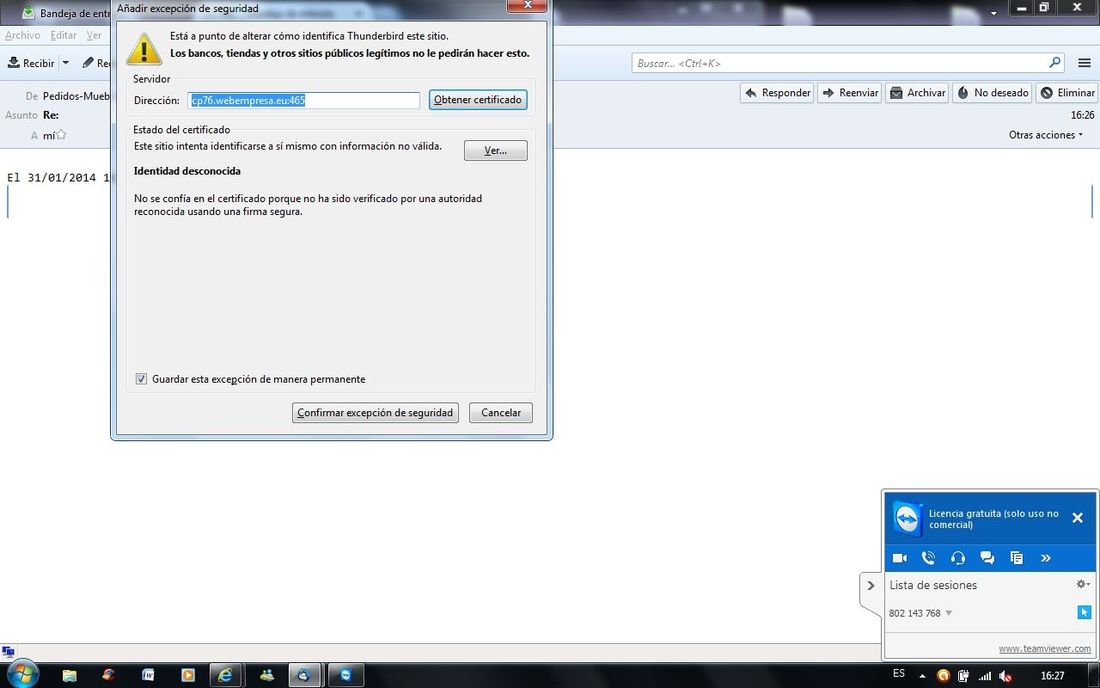Open Windows Explorer folder from taskbar

coord(69,675)
